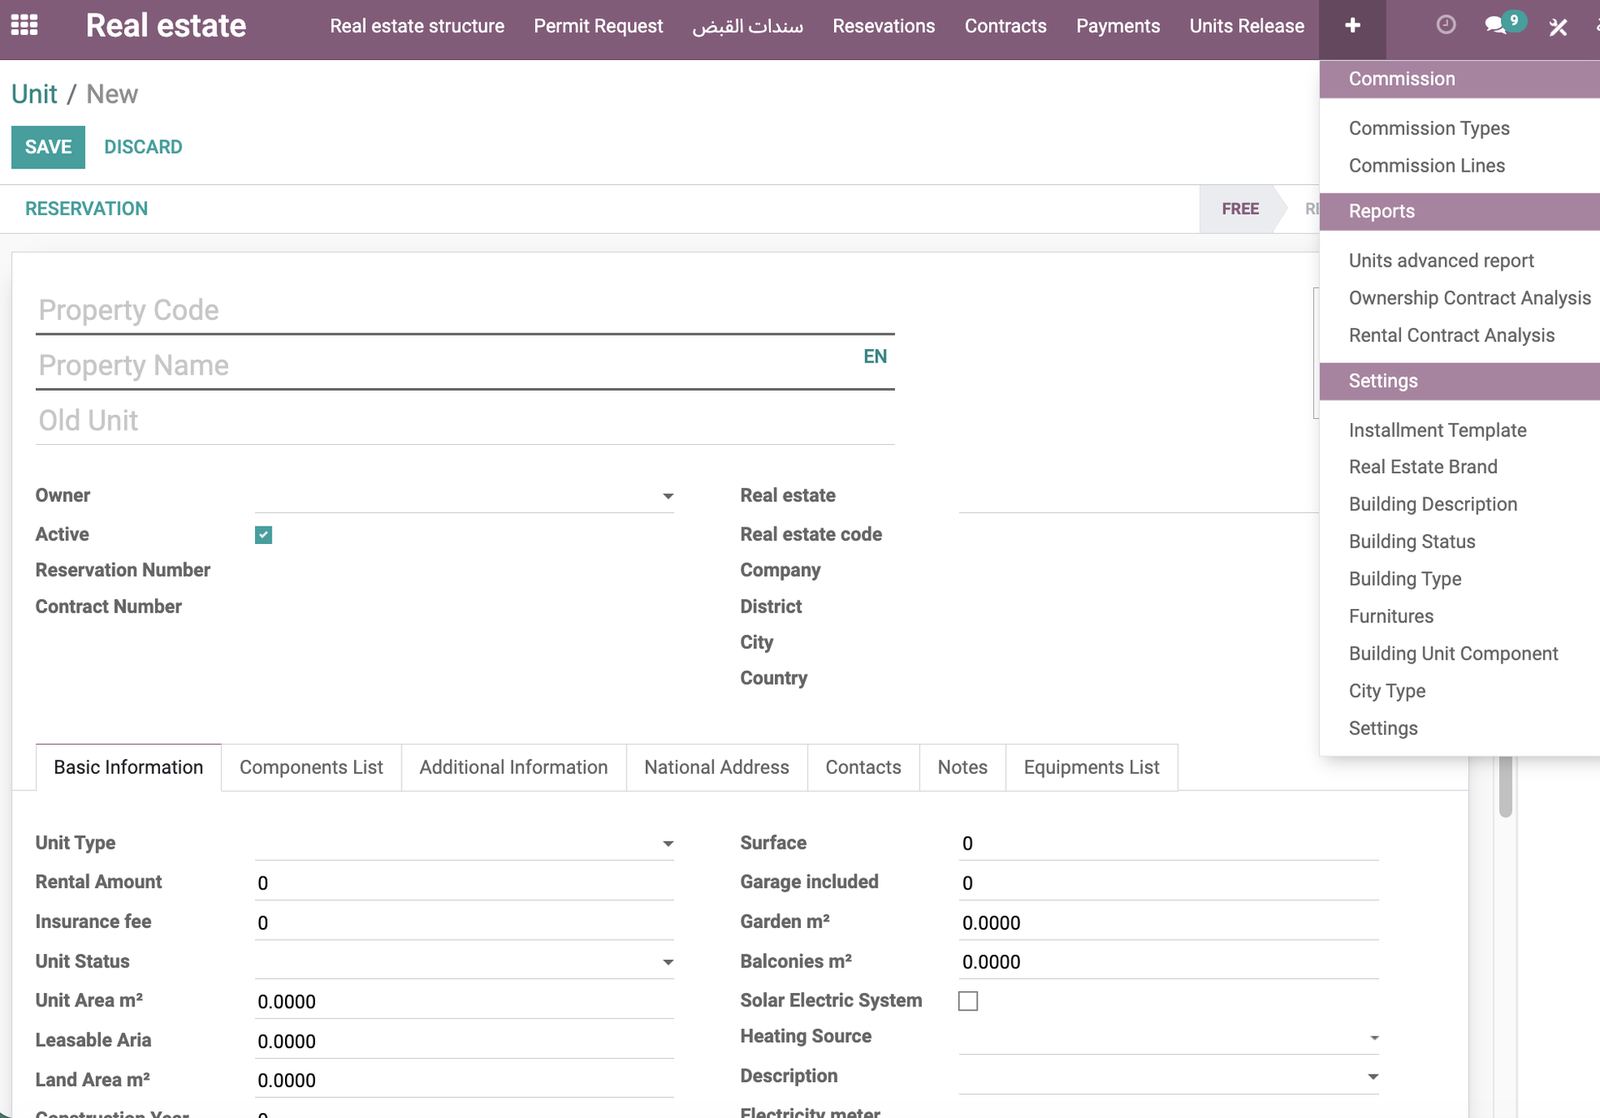
Task: Click the developer tools wrench icon
Action: (x=1558, y=27)
